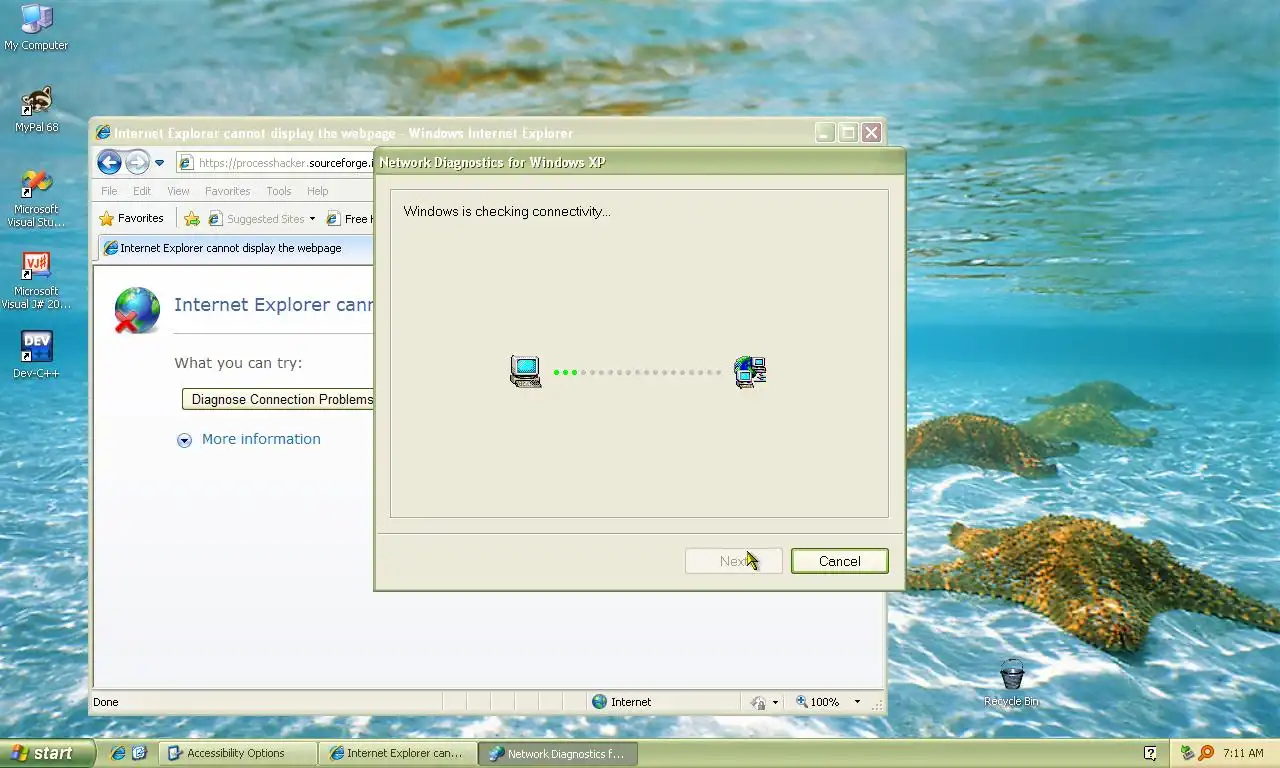The image size is (1280, 768).
Task: Open the Favorites menu in the menu bar
Action: point(227,191)
